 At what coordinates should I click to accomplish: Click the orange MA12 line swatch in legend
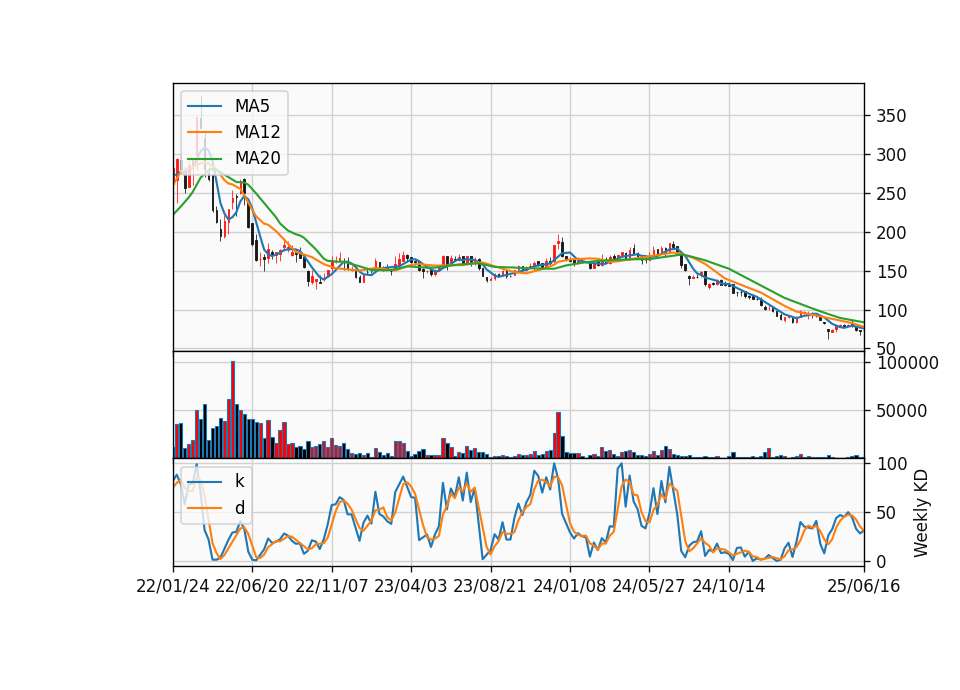pyautogui.click(x=204, y=132)
